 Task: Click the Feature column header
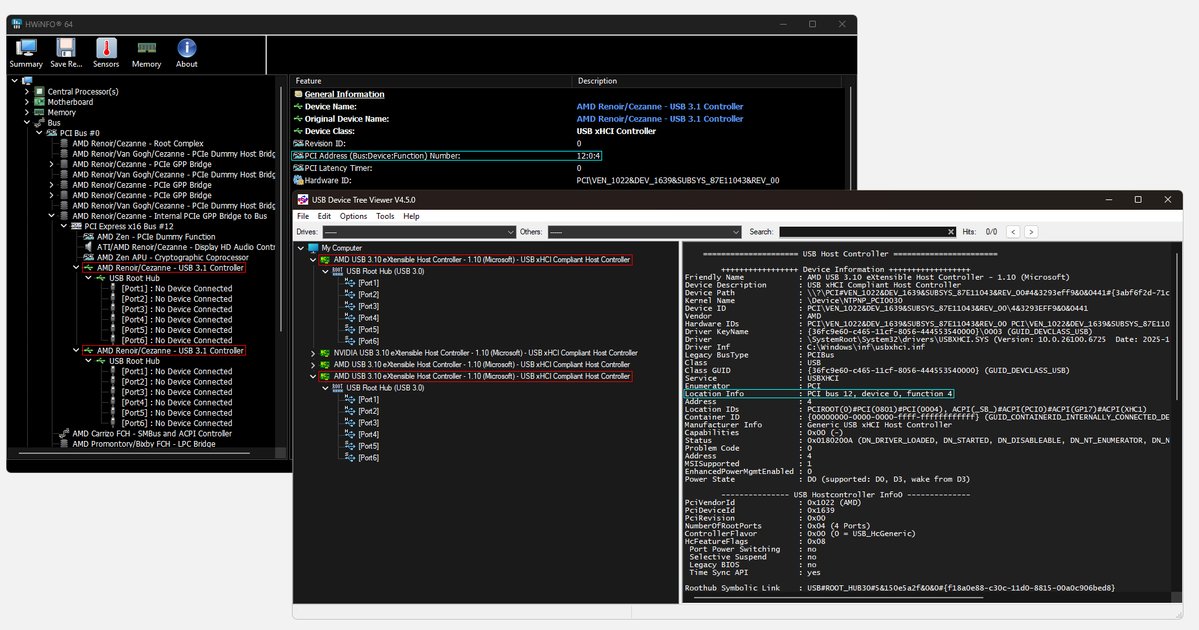click(x=431, y=81)
